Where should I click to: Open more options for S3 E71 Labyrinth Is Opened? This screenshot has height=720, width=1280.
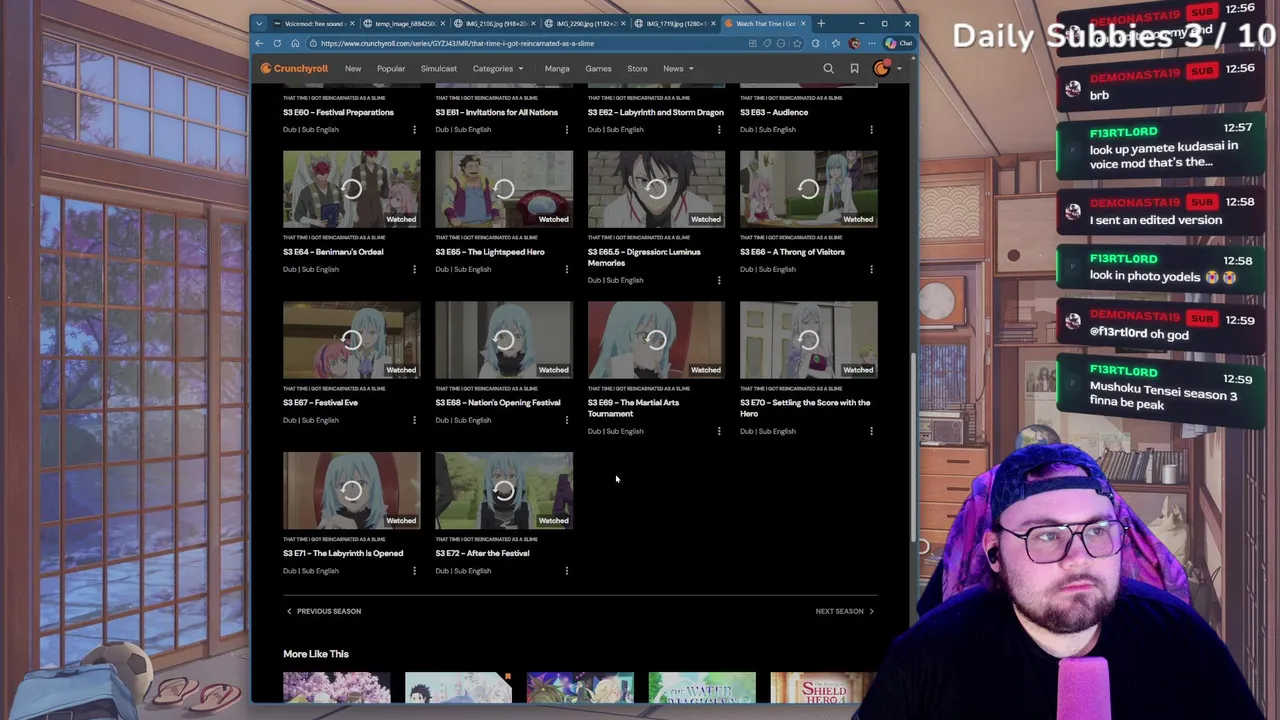tap(414, 571)
